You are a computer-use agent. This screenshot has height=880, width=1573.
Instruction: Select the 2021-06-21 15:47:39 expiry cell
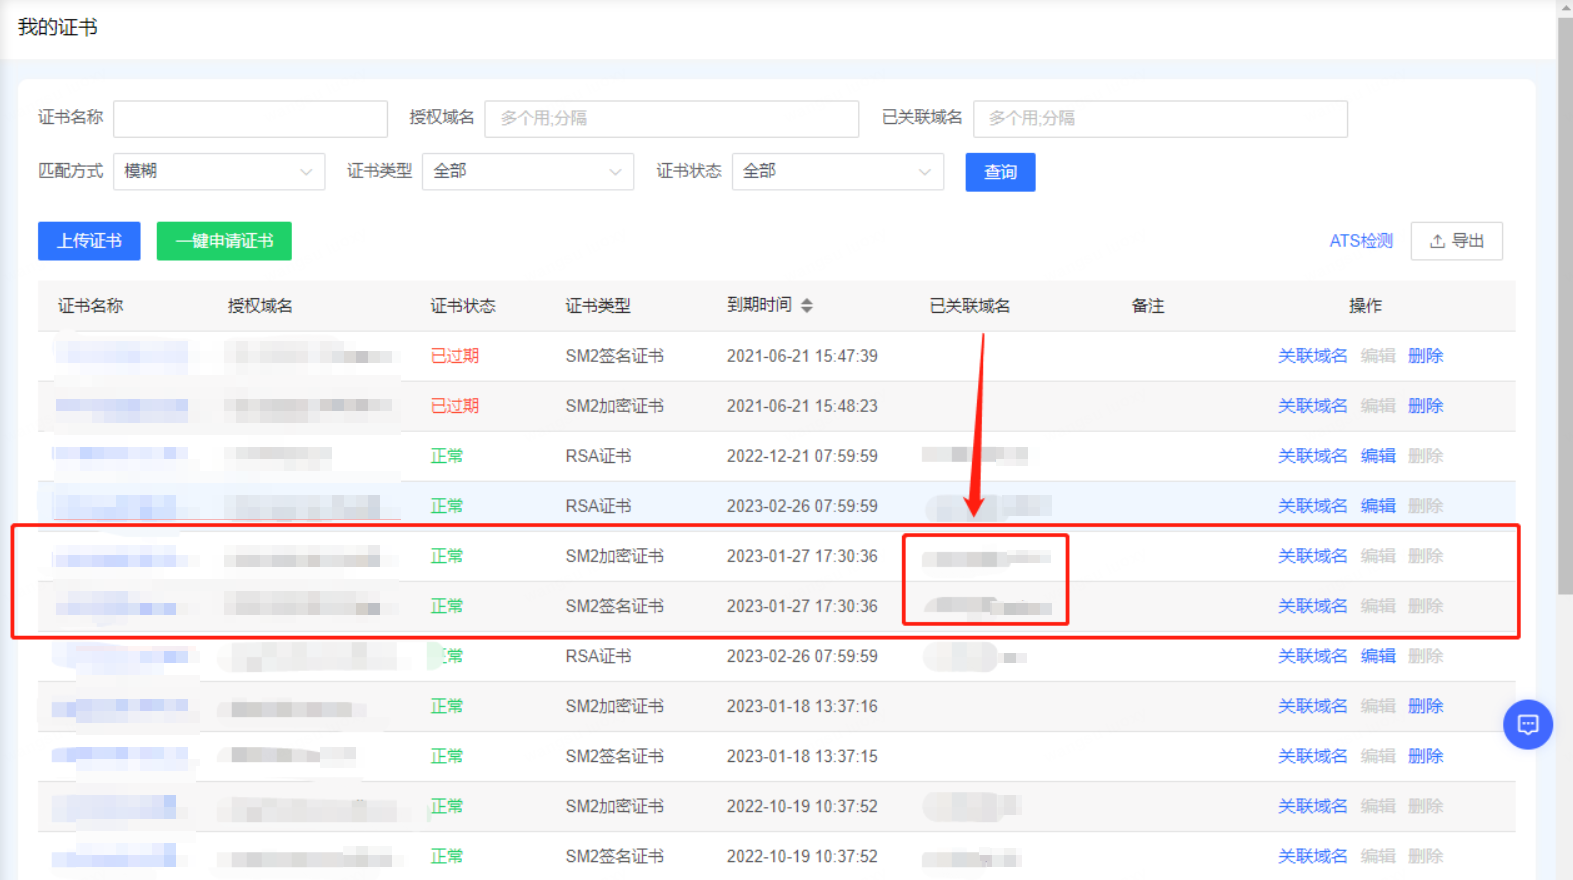click(802, 356)
